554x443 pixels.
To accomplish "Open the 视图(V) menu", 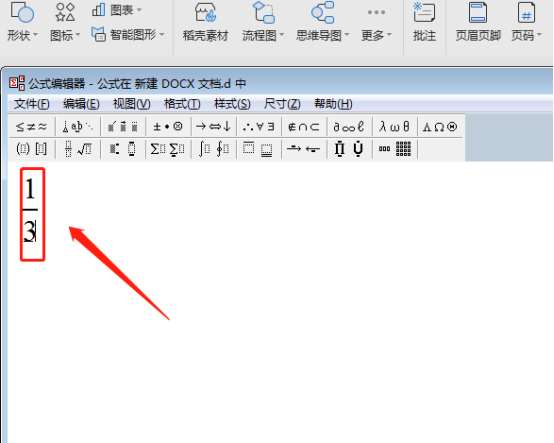I will click(131, 104).
